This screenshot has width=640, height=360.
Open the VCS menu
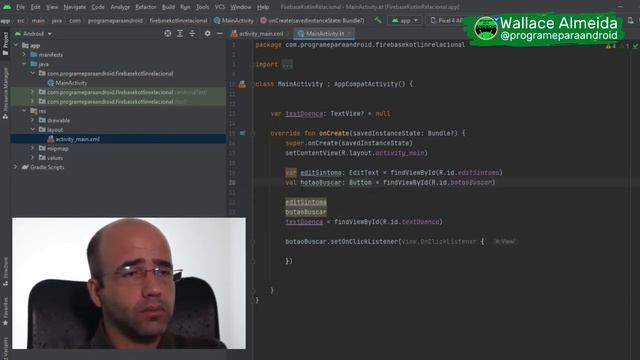(x=220, y=7)
